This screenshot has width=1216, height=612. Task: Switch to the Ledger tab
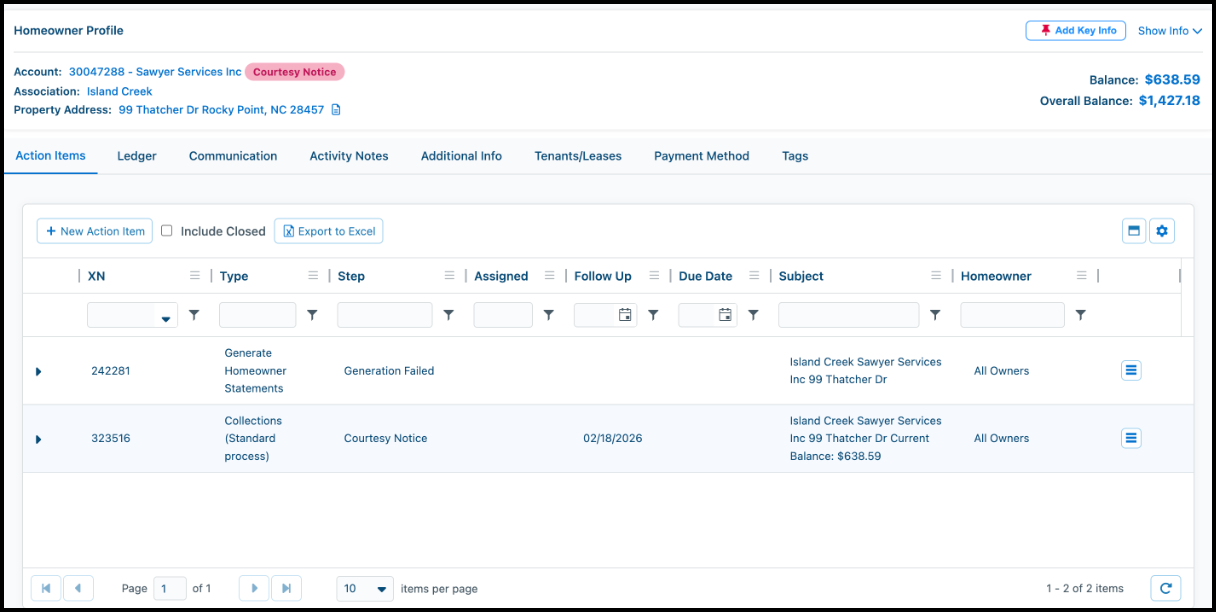tap(137, 156)
